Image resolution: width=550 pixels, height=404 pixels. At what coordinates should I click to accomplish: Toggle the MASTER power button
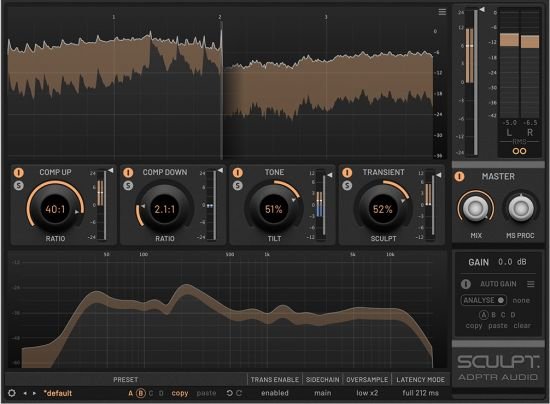click(459, 176)
